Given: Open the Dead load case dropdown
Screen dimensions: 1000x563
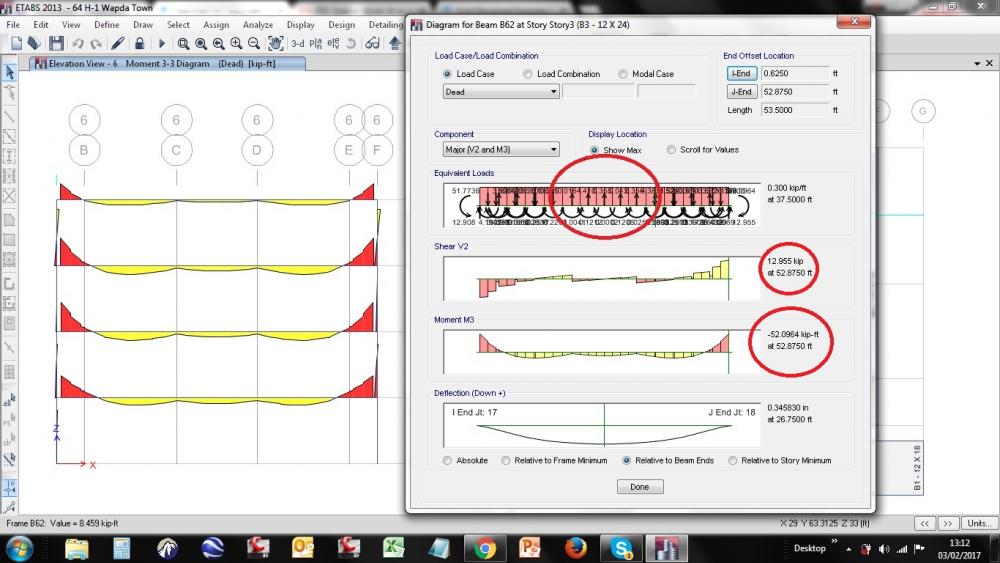Looking at the screenshot, I should (x=501, y=92).
